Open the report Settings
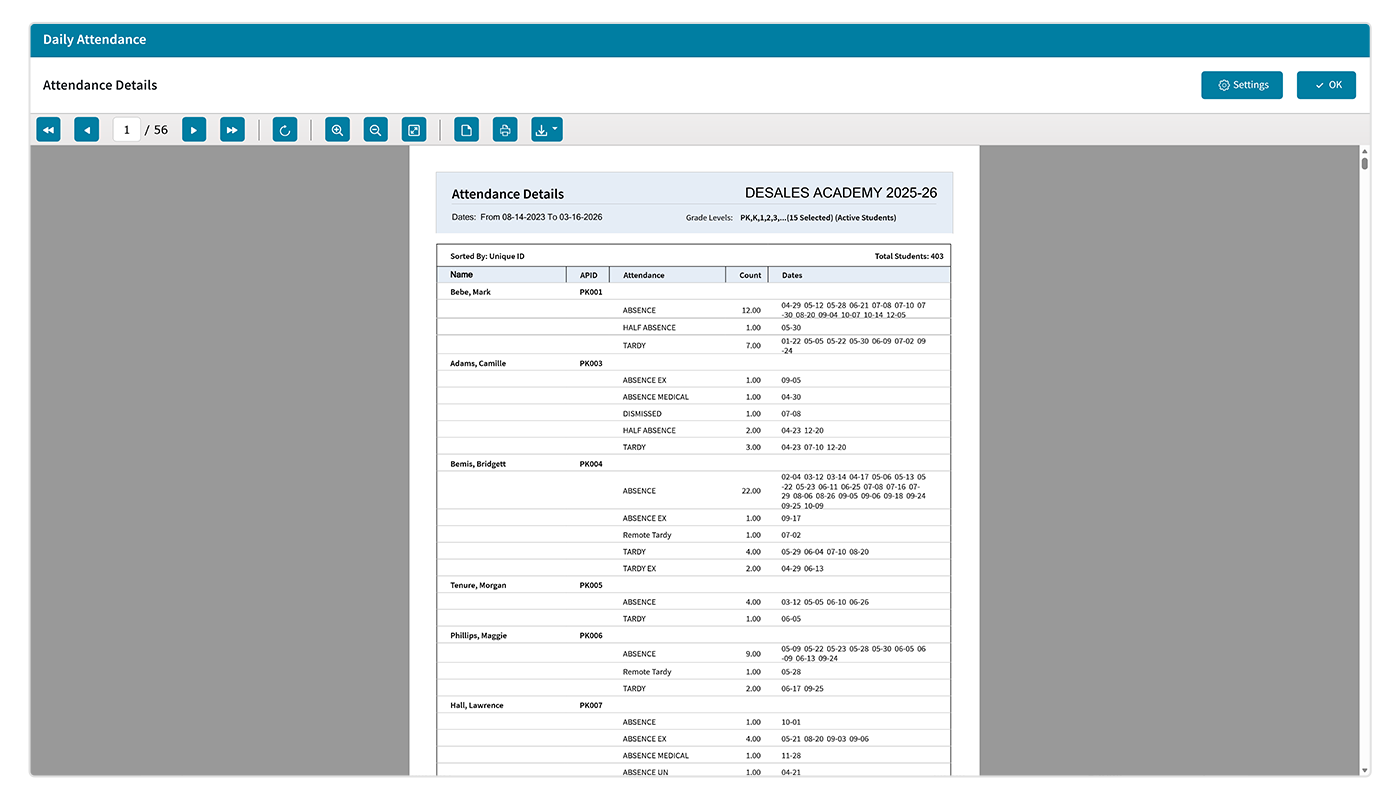1400x800 pixels. coord(1242,85)
